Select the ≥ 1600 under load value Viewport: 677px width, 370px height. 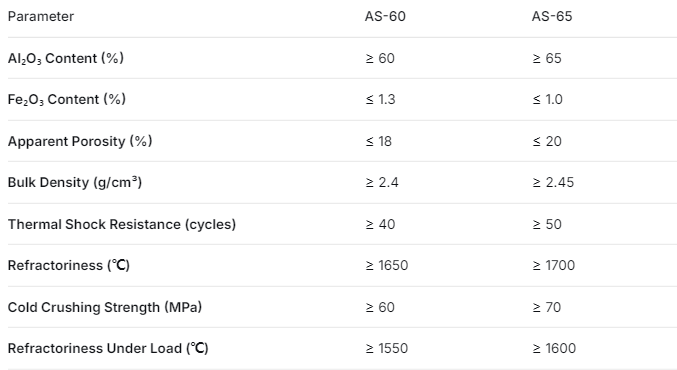(x=554, y=348)
